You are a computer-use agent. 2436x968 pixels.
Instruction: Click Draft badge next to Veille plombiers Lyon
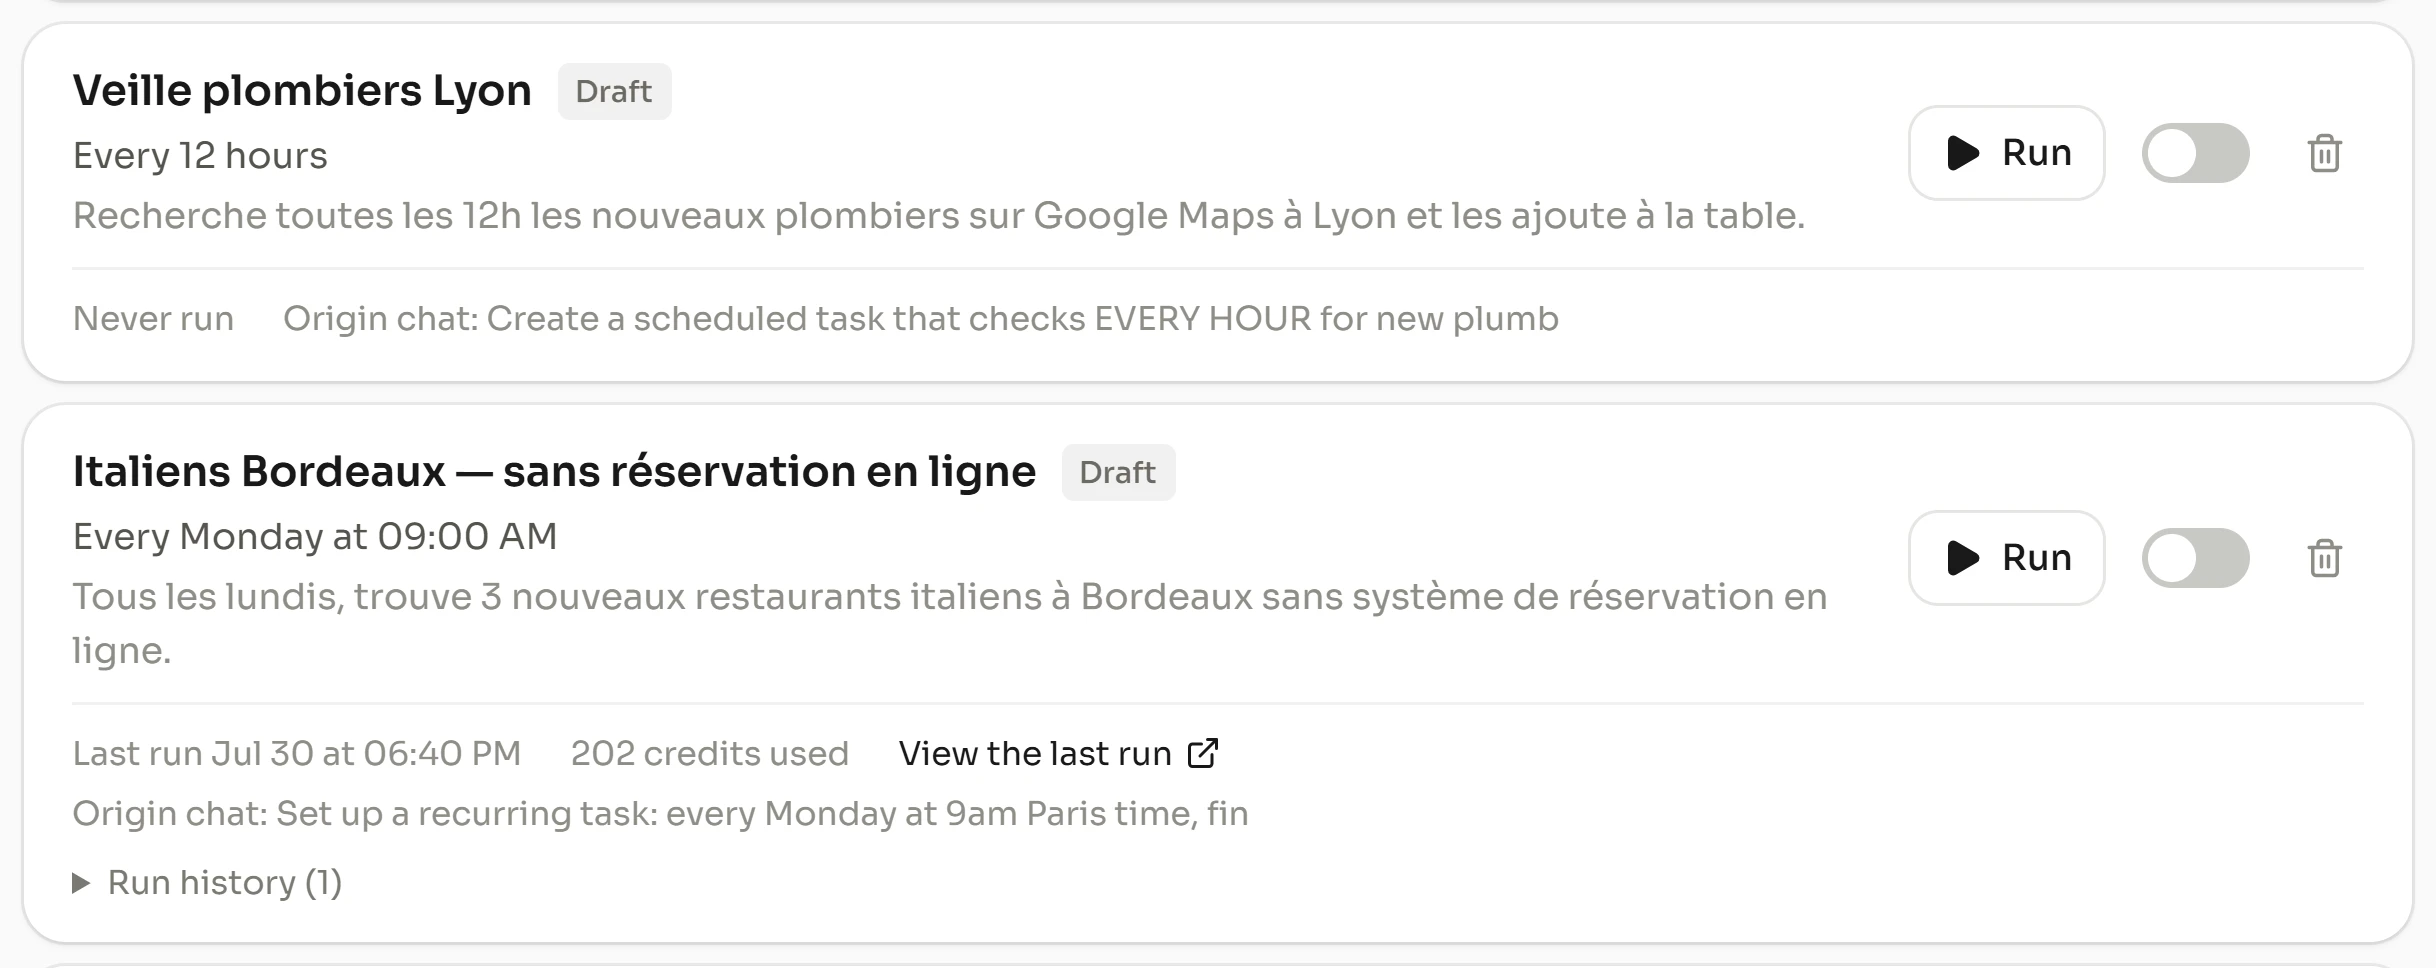point(614,91)
